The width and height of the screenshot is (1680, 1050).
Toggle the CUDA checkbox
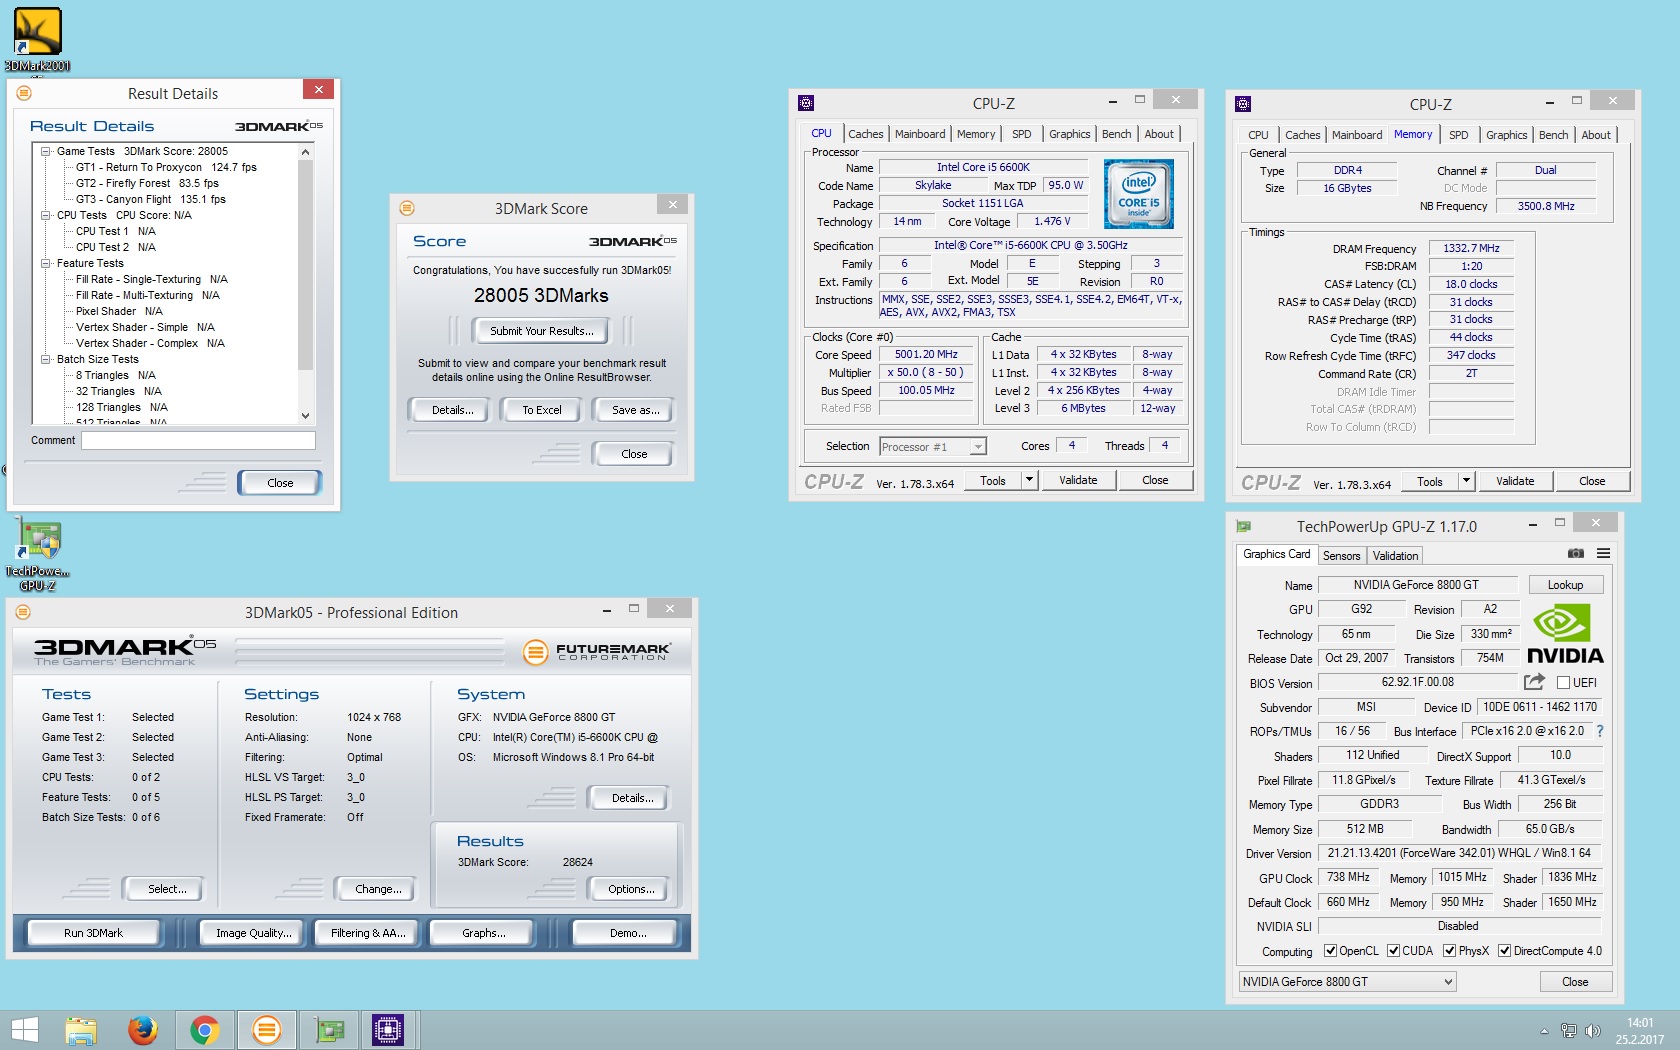tap(1393, 951)
